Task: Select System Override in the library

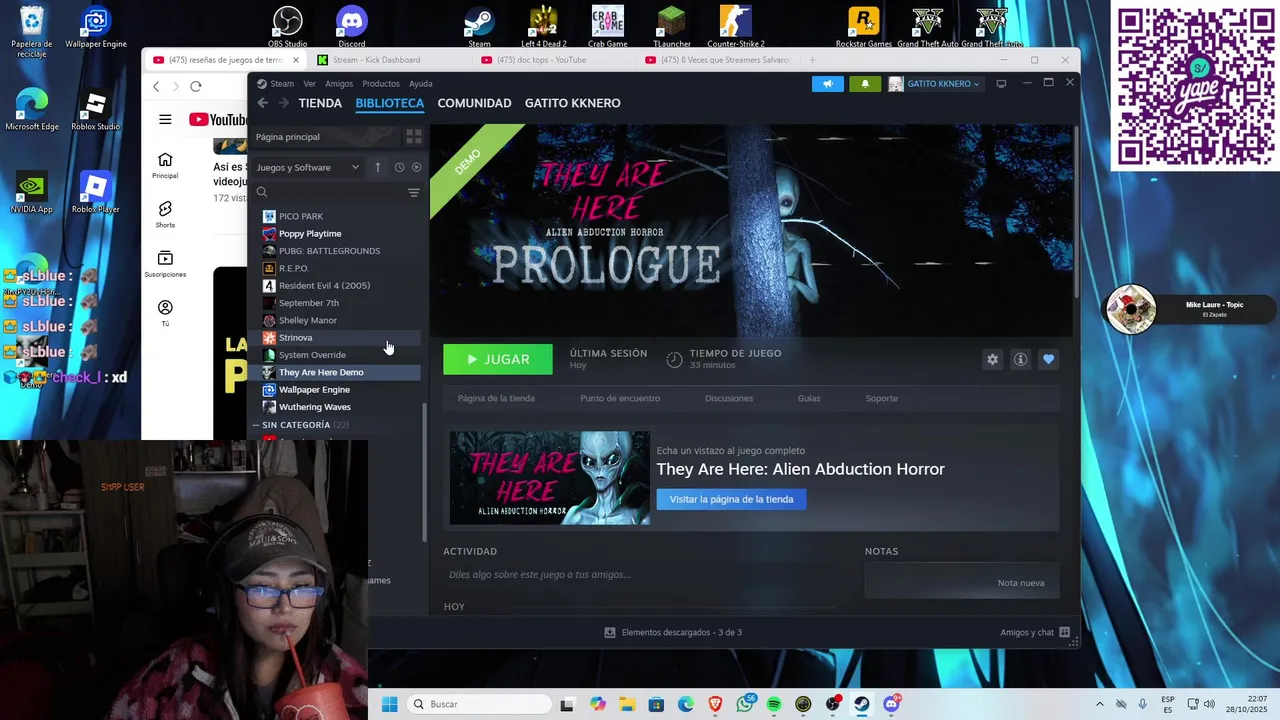Action: coord(337,355)
